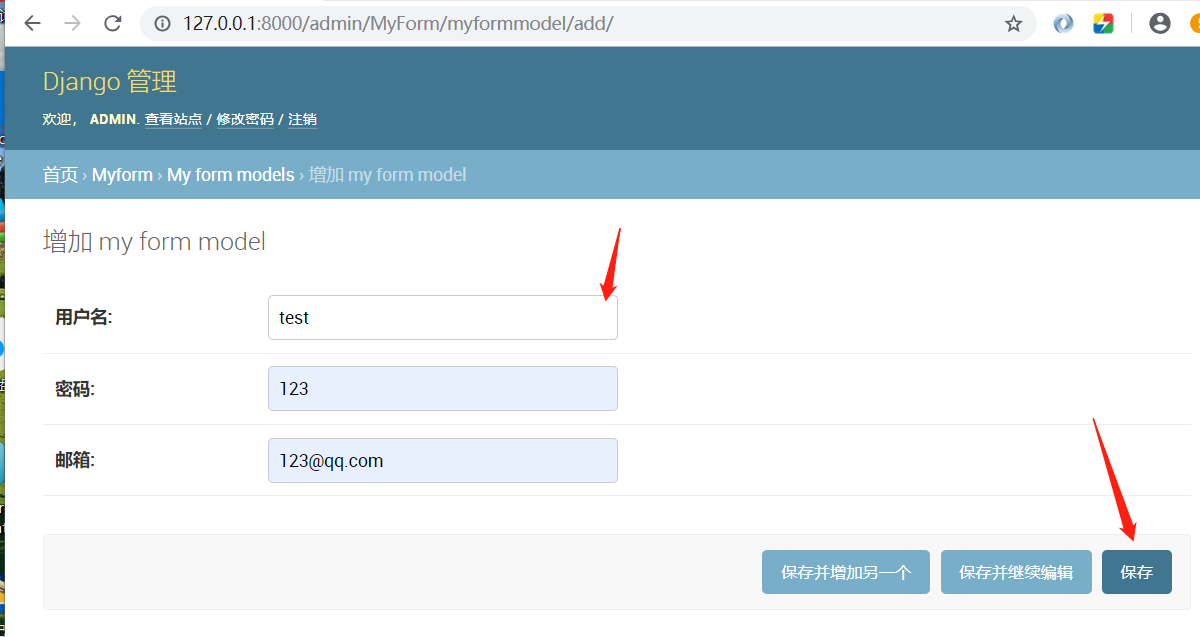
Task: Click the 邮箱 email input field
Action: click(x=442, y=460)
